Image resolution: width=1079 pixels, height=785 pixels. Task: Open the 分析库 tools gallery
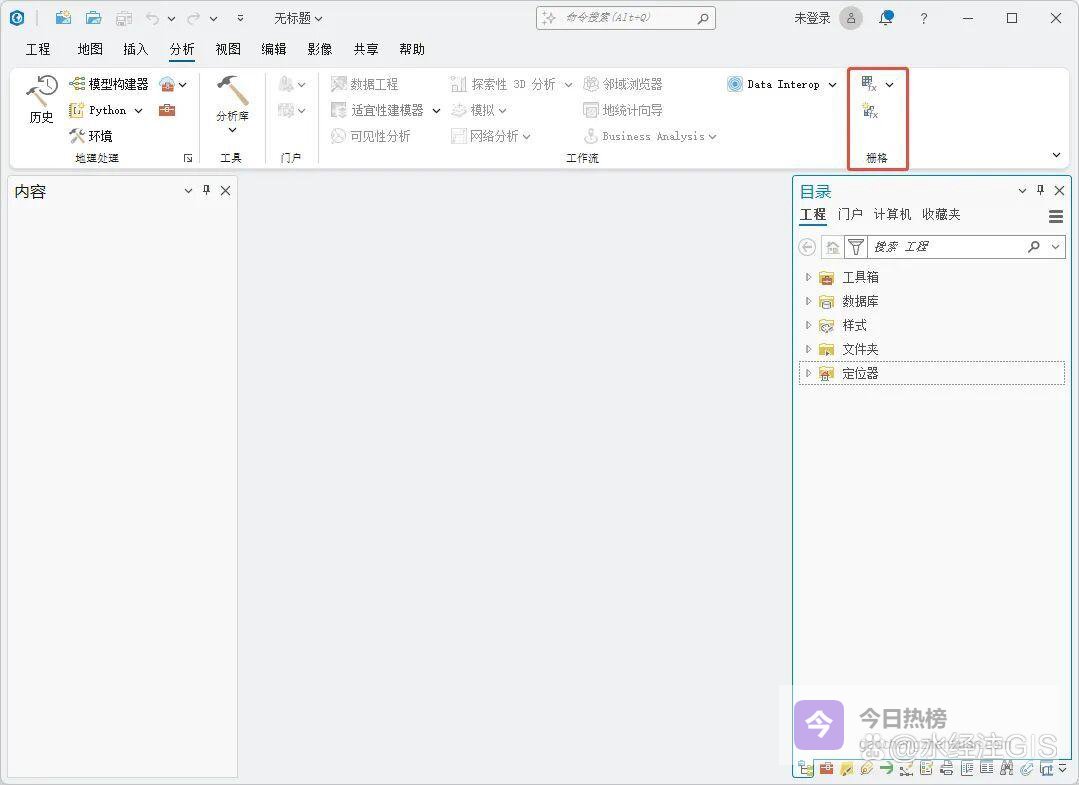[x=232, y=104]
